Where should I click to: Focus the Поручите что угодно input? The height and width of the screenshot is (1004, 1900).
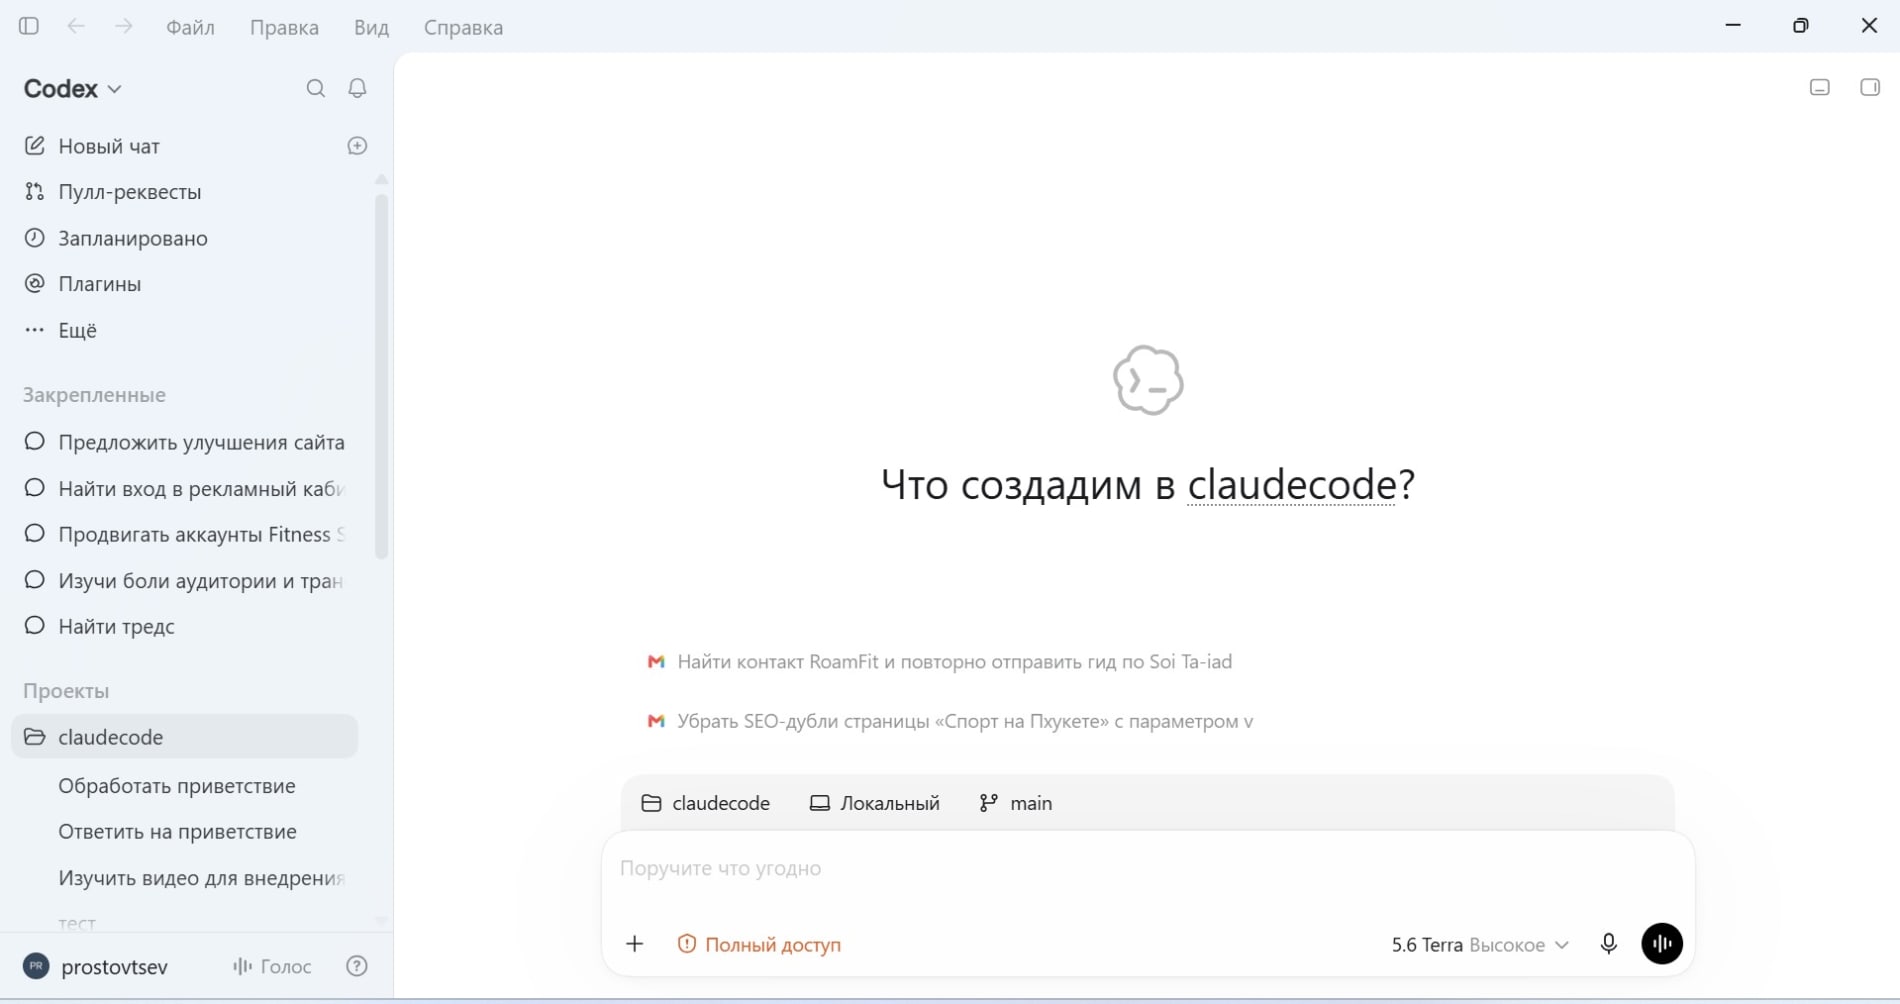pyautogui.click(x=1147, y=868)
